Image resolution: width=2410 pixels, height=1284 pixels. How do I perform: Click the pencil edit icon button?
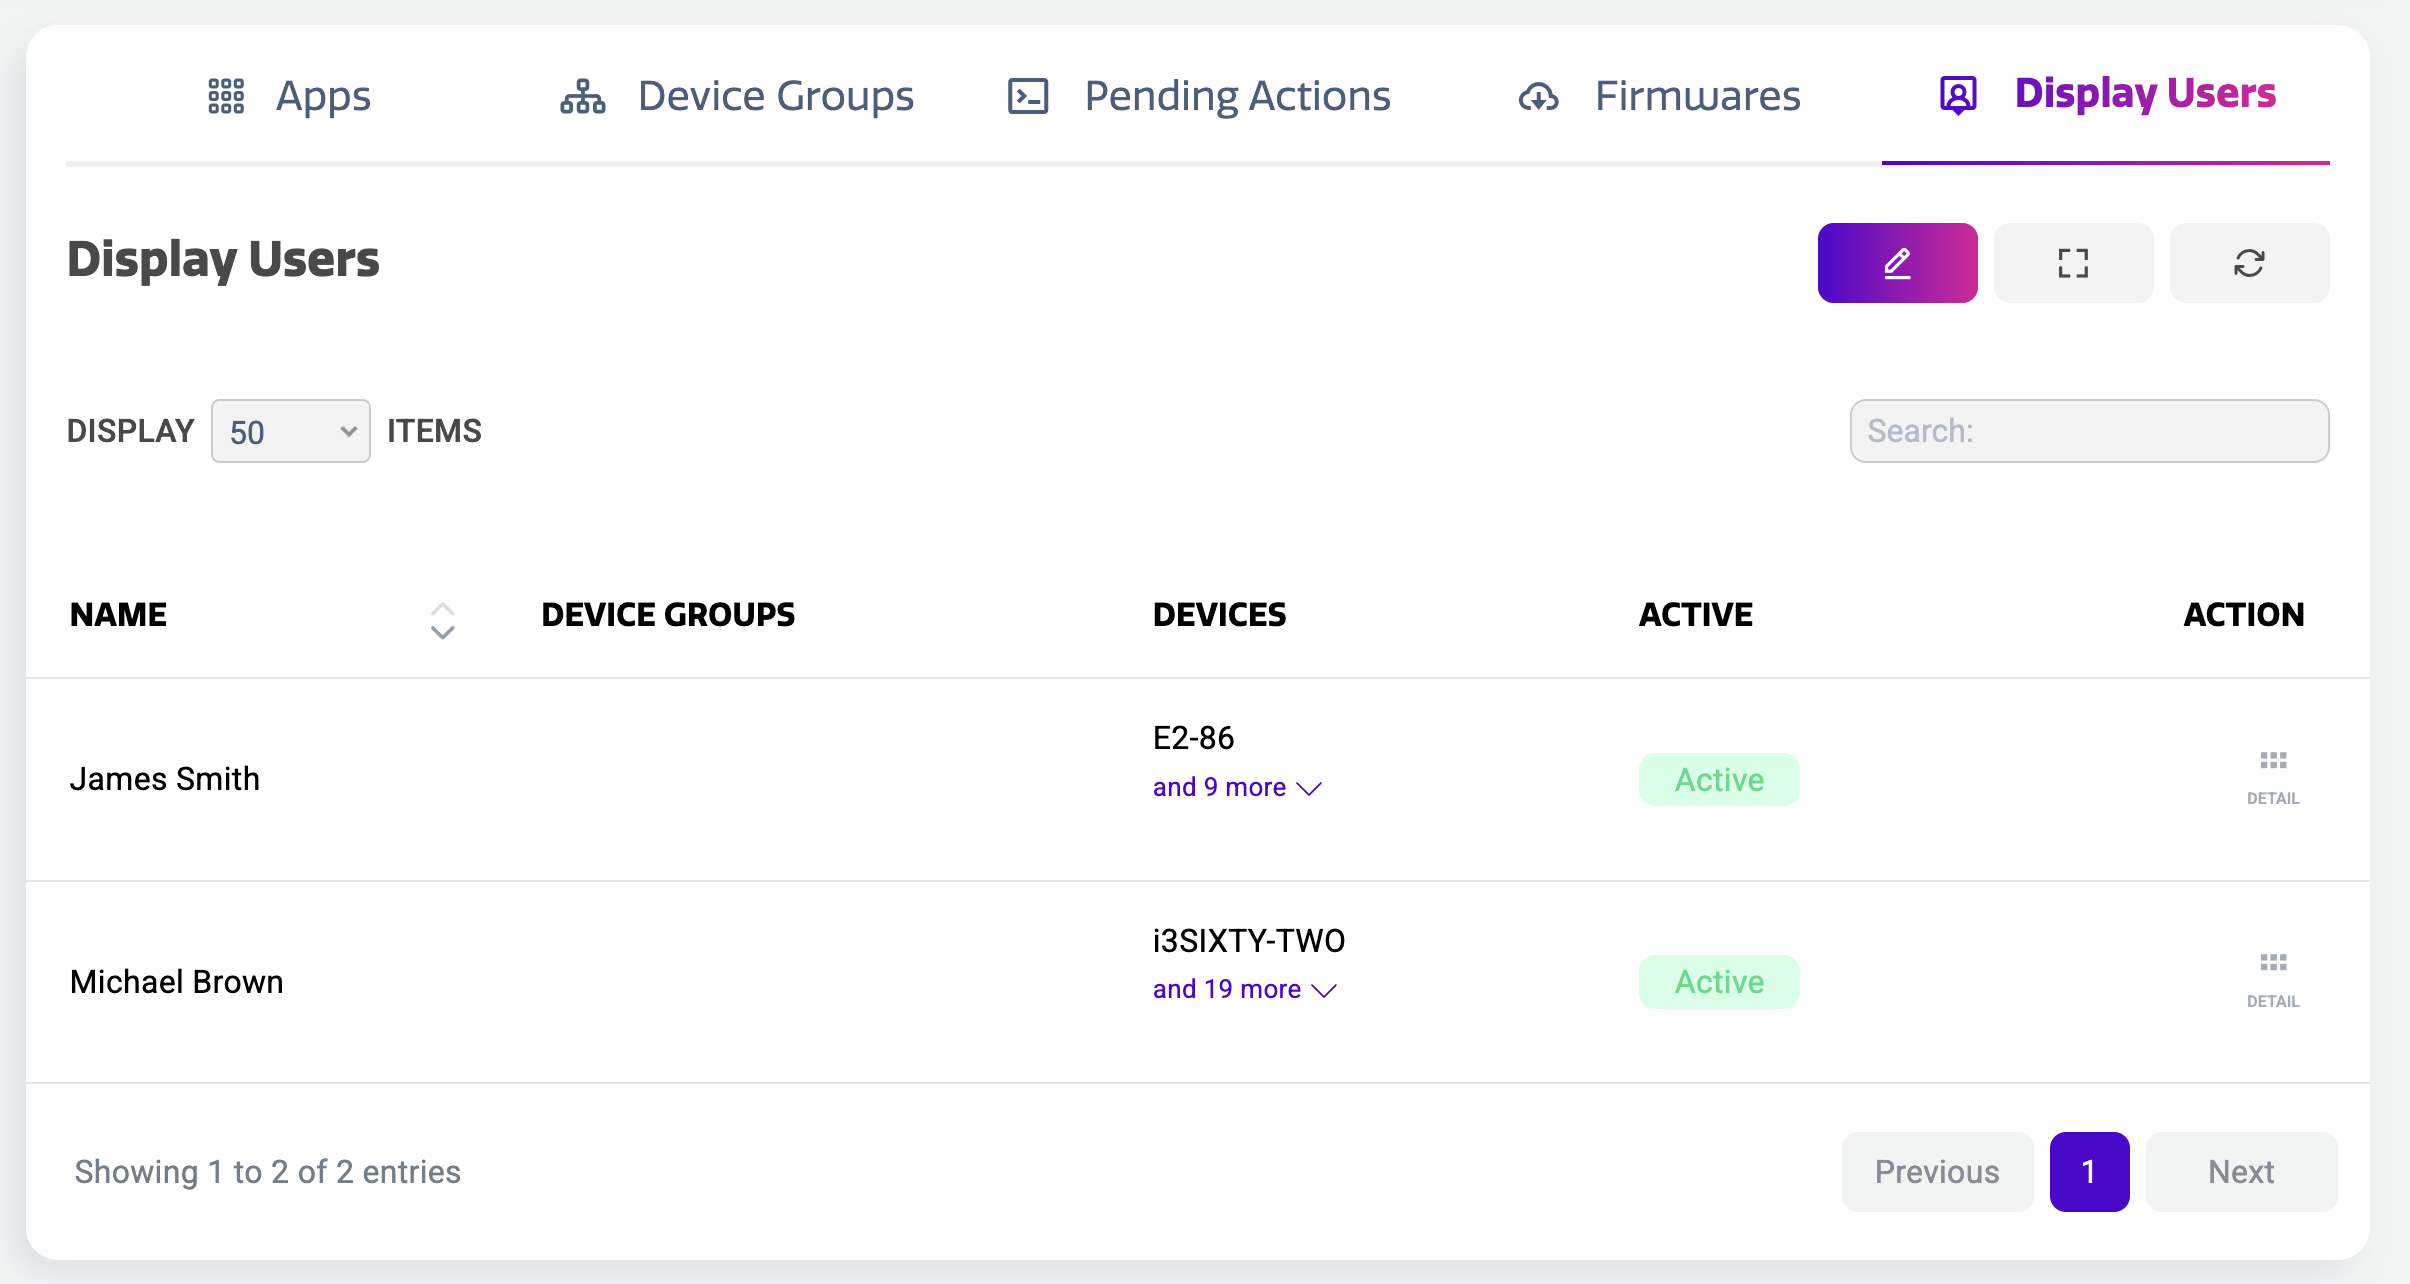tap(1897, 263)
